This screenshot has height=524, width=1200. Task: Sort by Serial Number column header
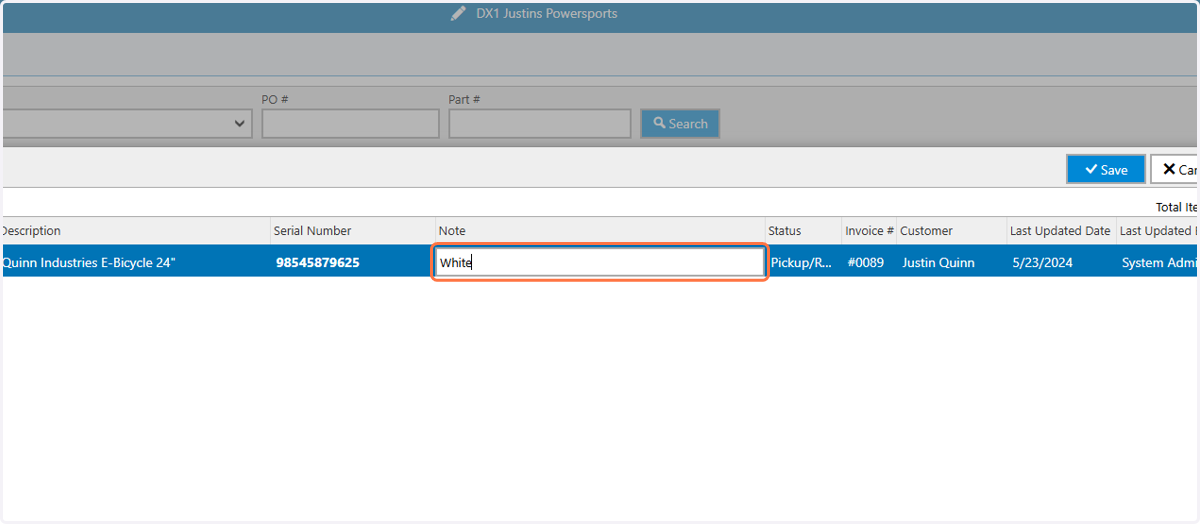click(353, 231)
